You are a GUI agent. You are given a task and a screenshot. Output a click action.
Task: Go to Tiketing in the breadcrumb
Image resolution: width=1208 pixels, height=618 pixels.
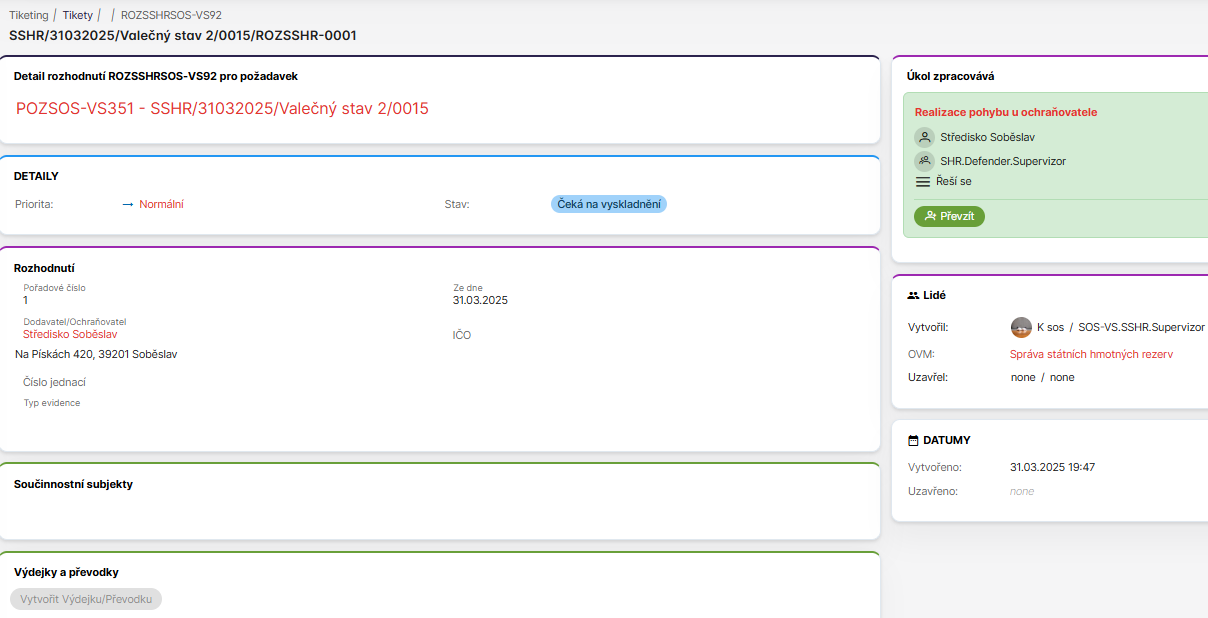(x=28, y=15)
